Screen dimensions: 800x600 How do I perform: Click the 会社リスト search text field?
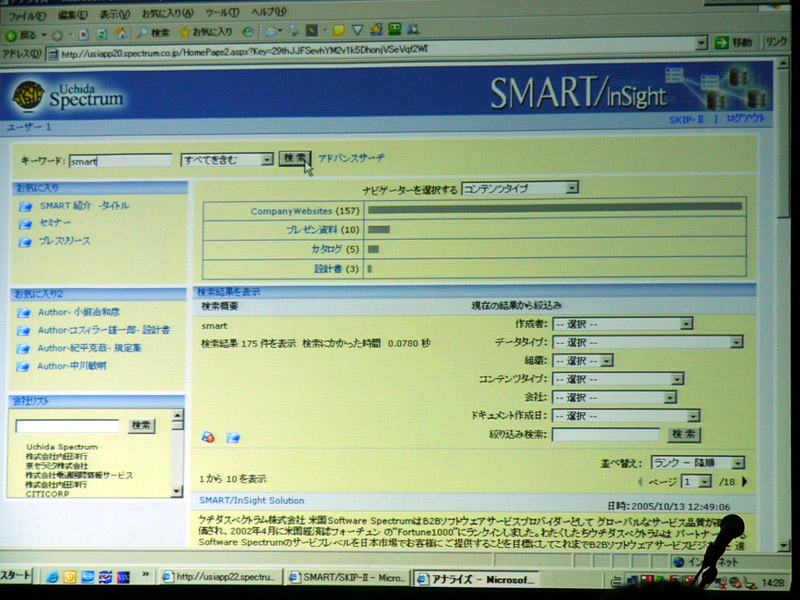click(67, 426)
